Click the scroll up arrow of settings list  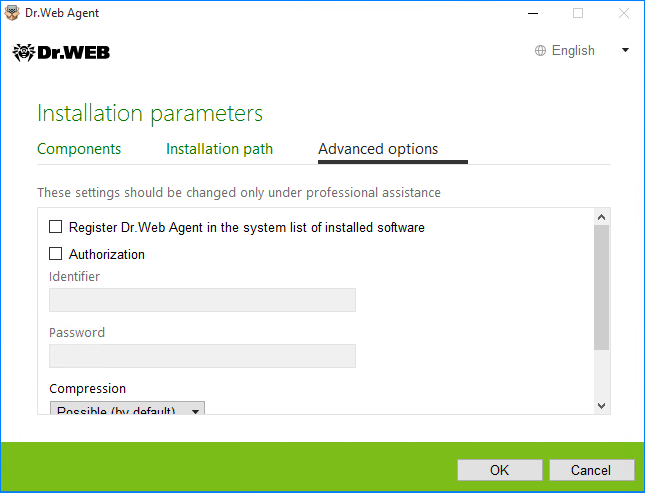pos(601,217)
